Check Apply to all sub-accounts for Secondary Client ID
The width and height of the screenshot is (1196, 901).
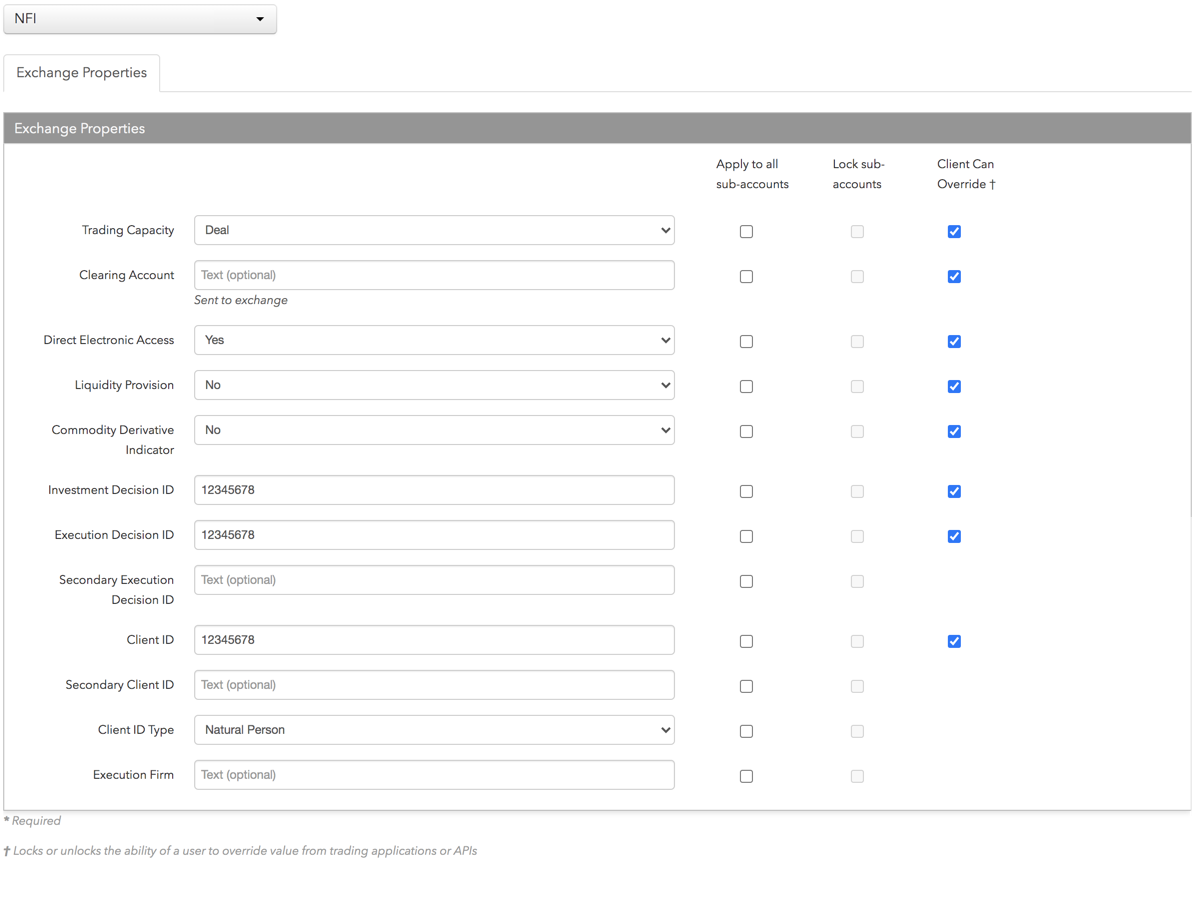tap(746, 686)
